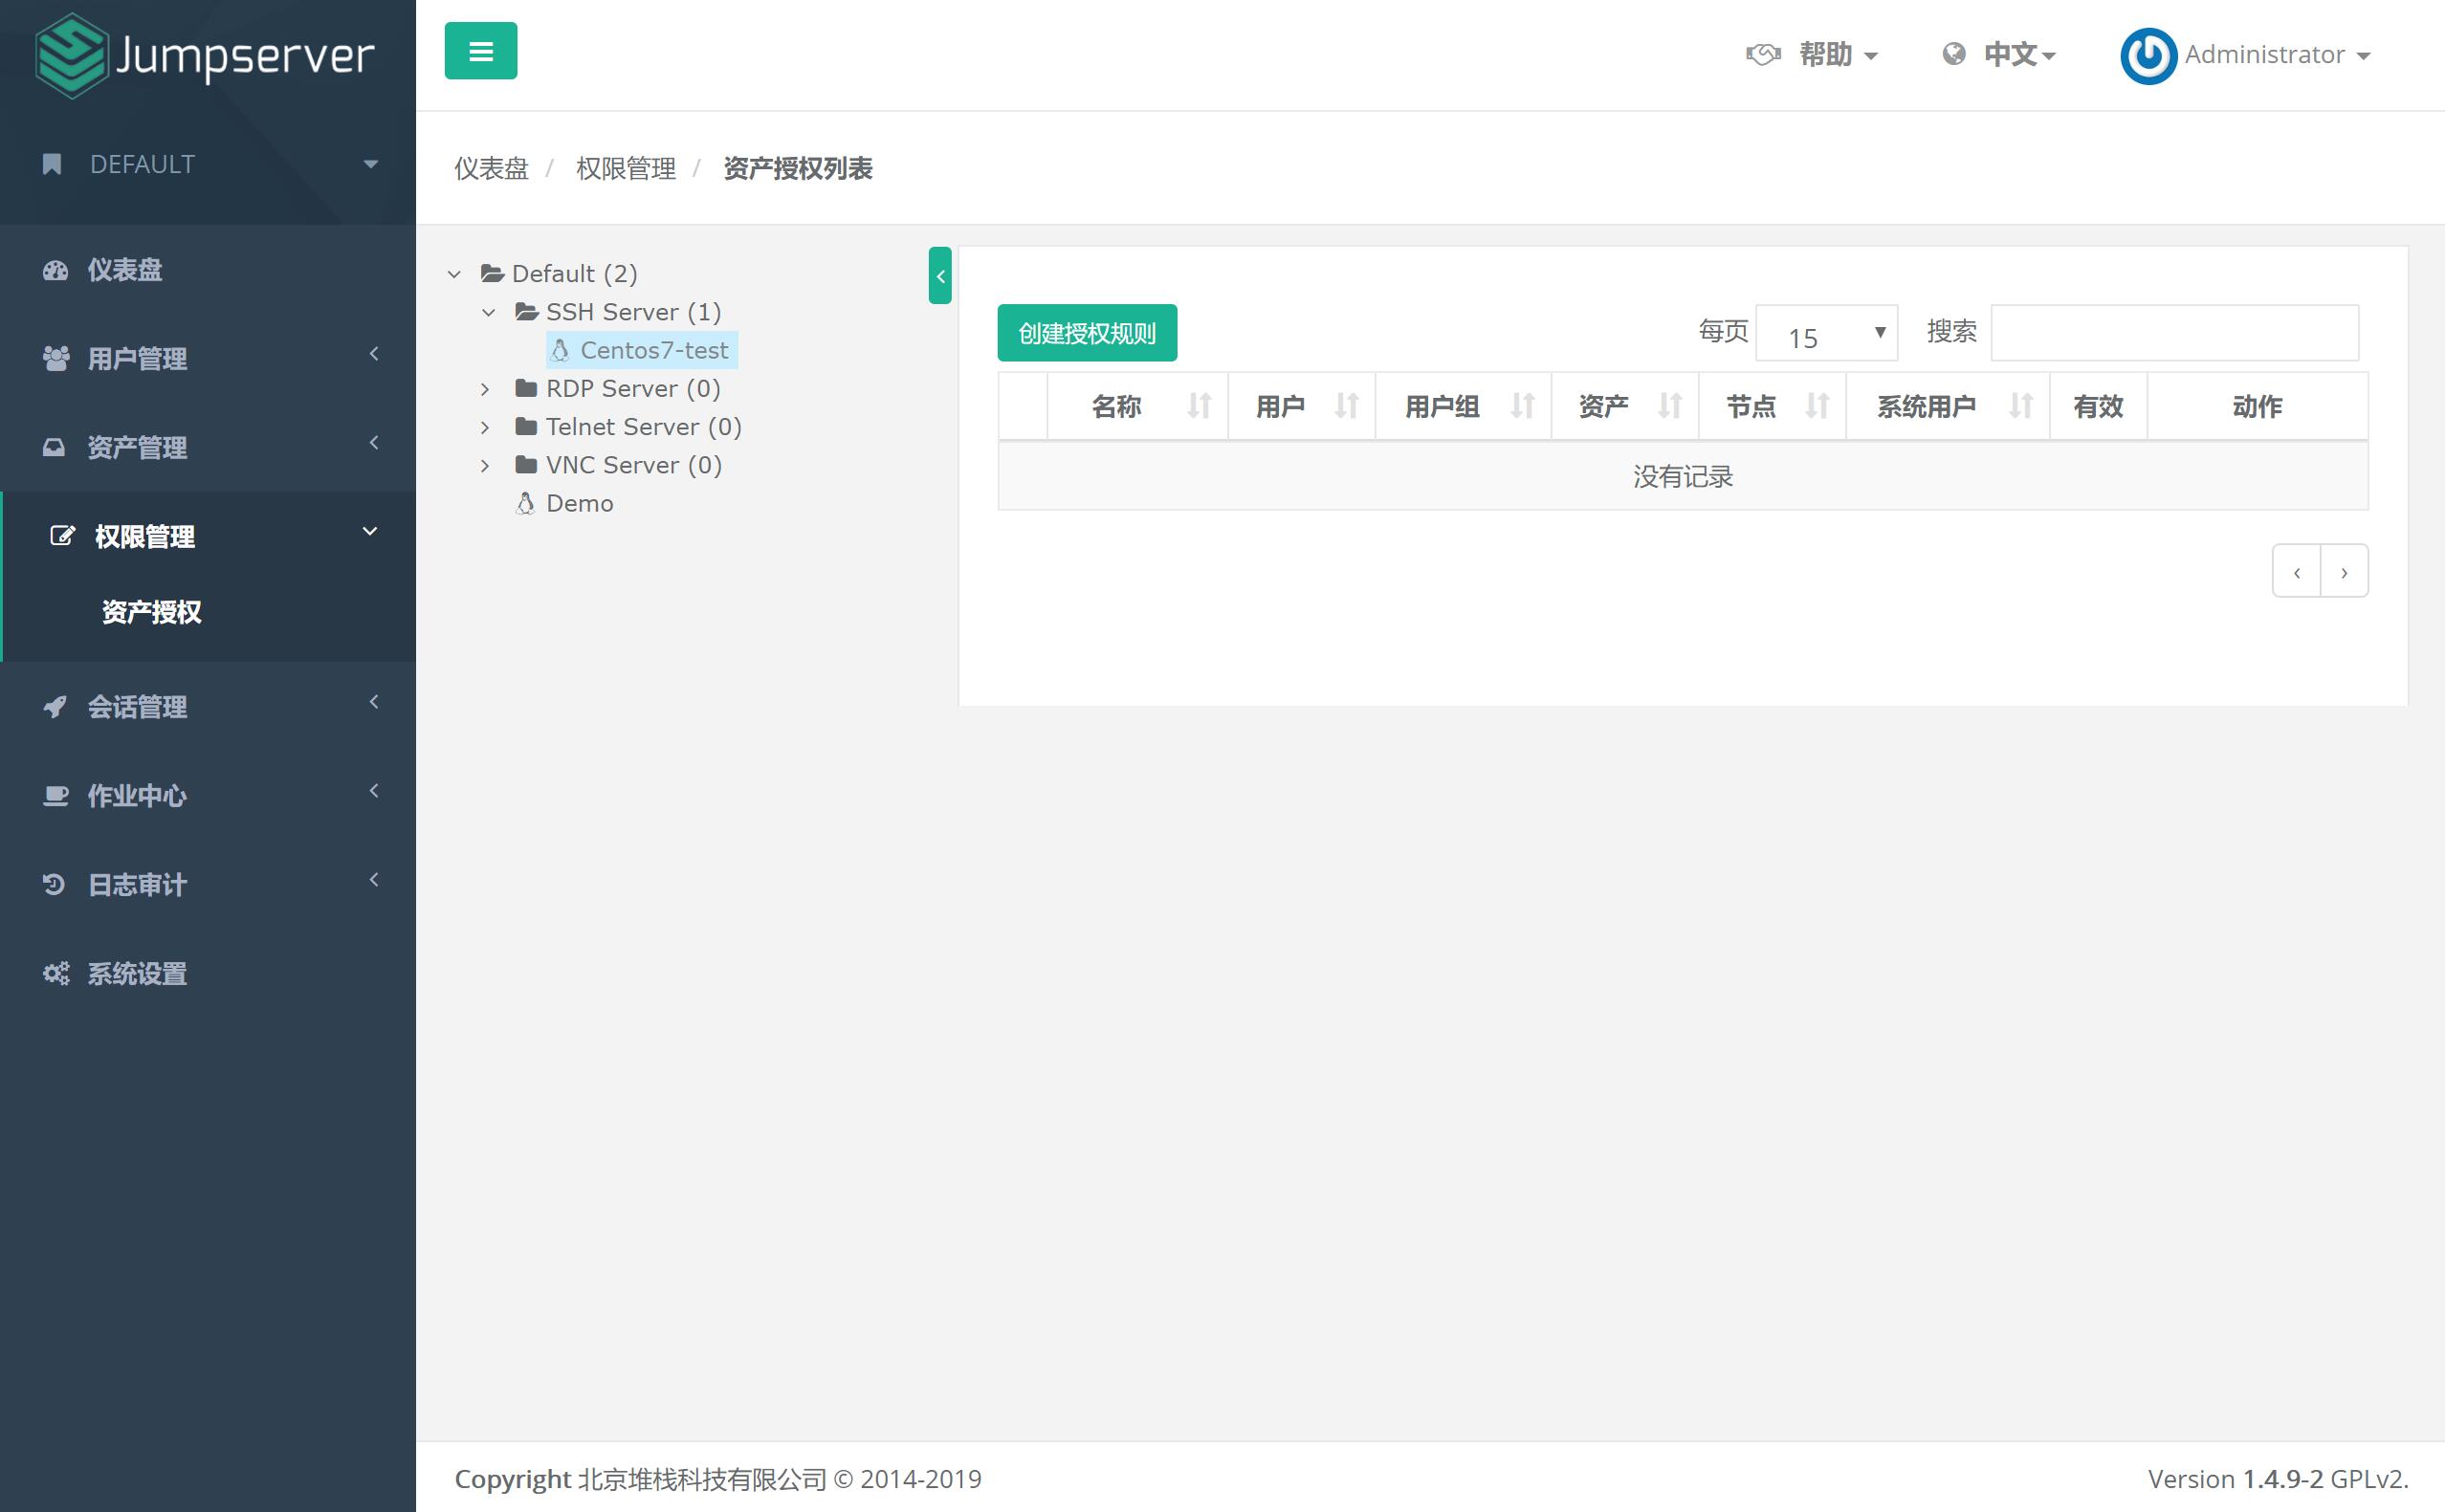Click the history icon for 日志审计

pos(54,884)
